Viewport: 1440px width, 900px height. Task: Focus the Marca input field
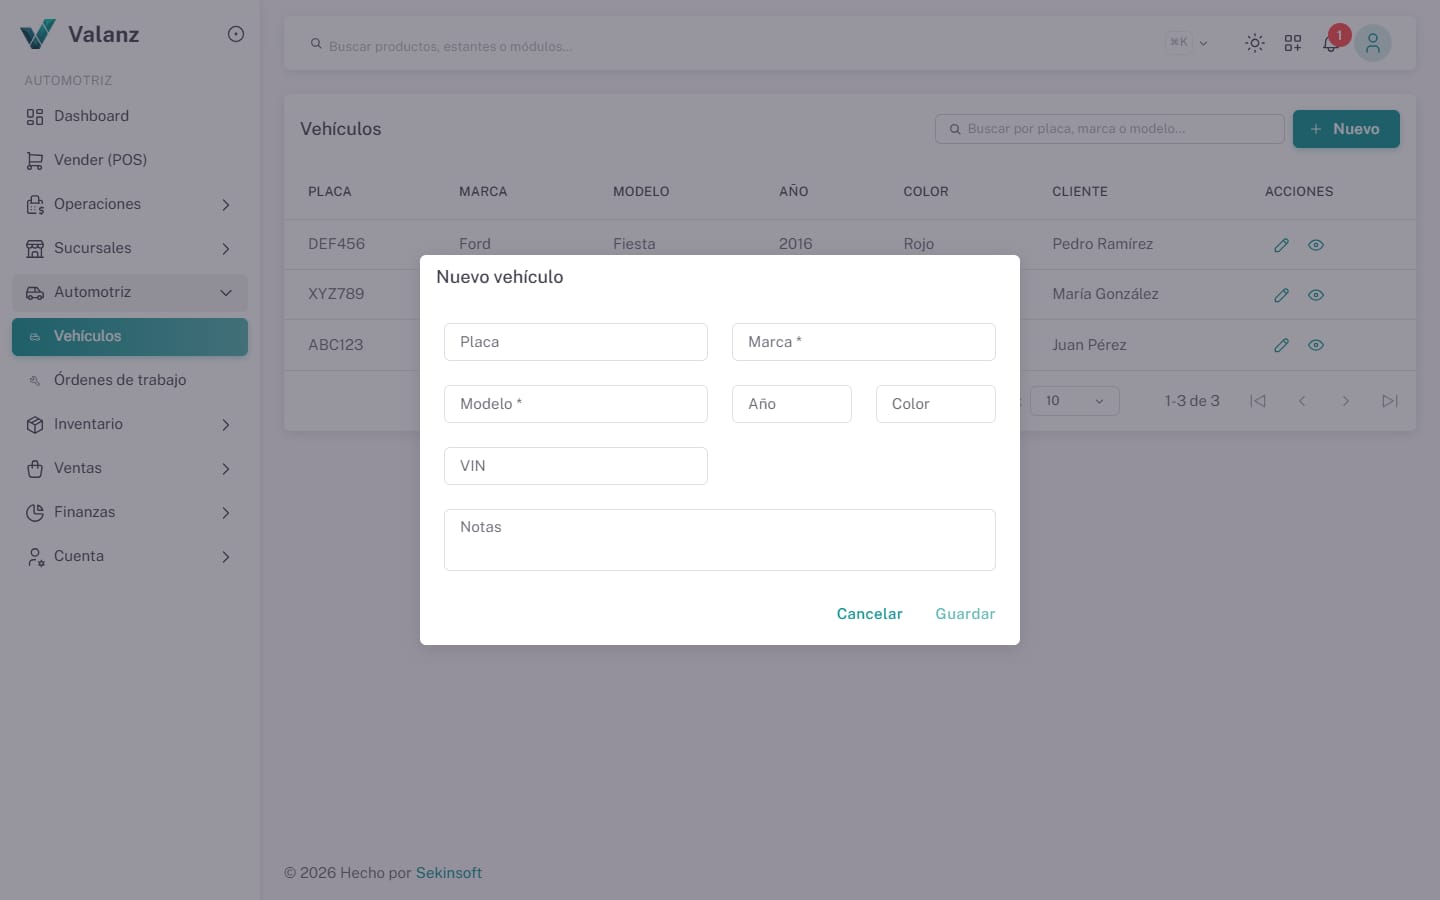click(x=864, y=342)
